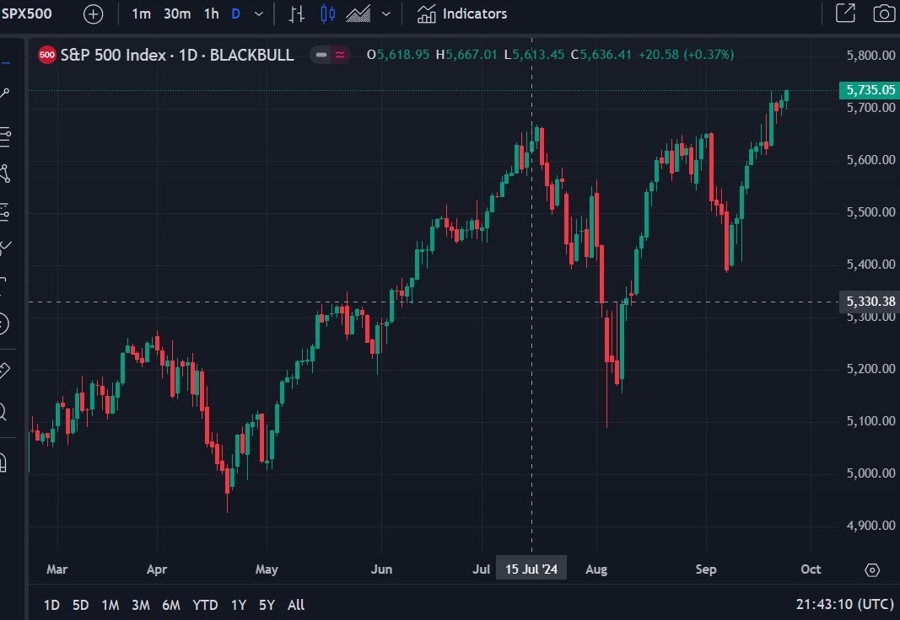Select the 30m timeframe

[179, 13]
